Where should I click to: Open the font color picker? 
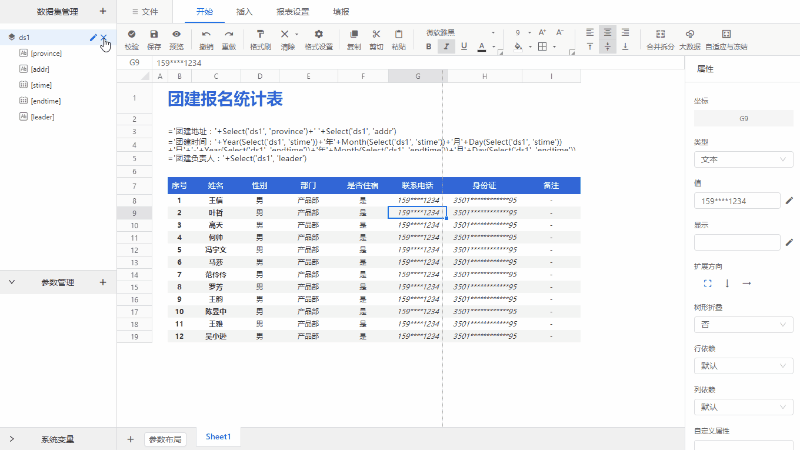coord(482,46)
